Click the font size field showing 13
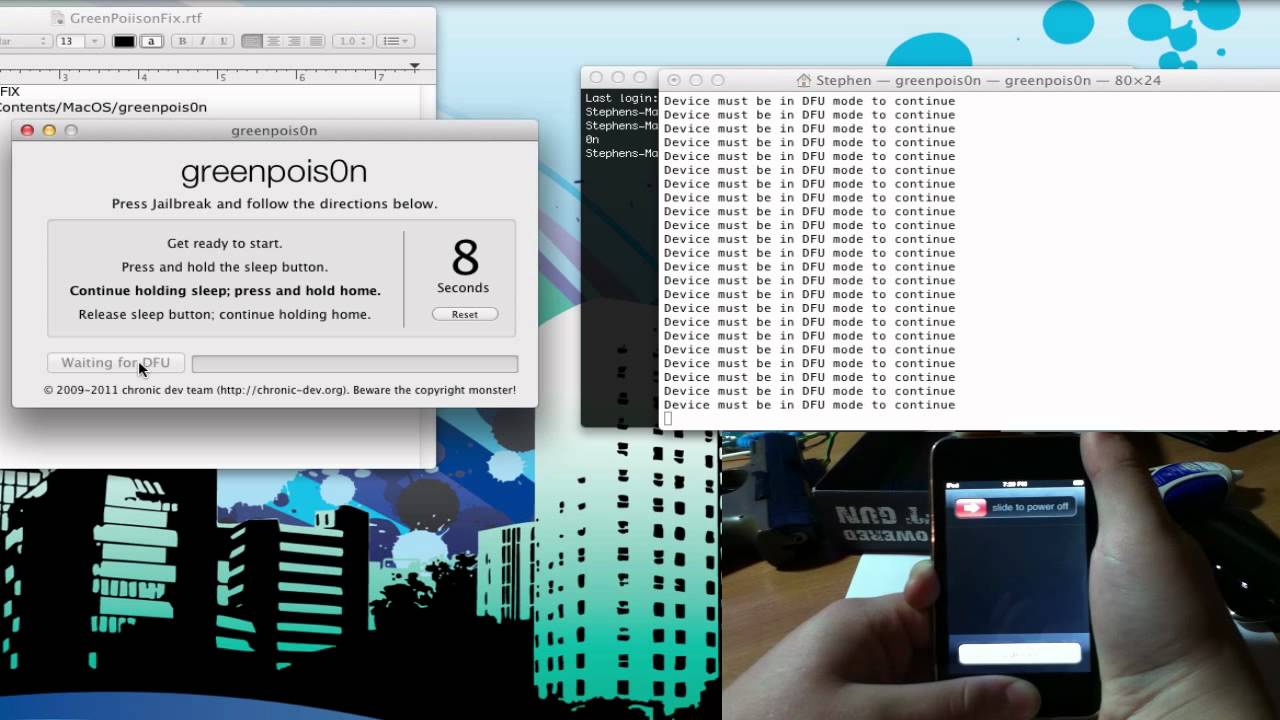The image size is (1280, 720). point(72,41)
